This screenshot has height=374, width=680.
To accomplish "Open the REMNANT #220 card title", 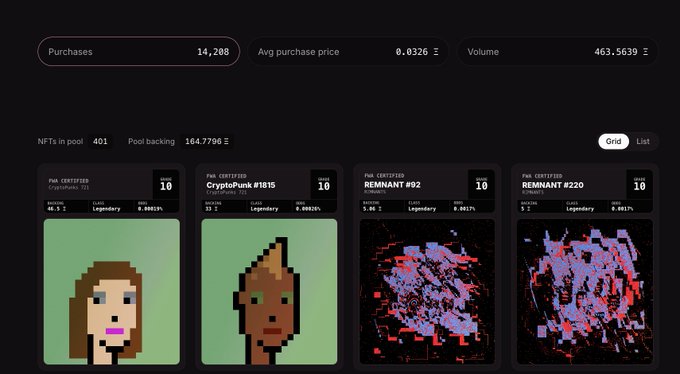I will pos(552,185).
